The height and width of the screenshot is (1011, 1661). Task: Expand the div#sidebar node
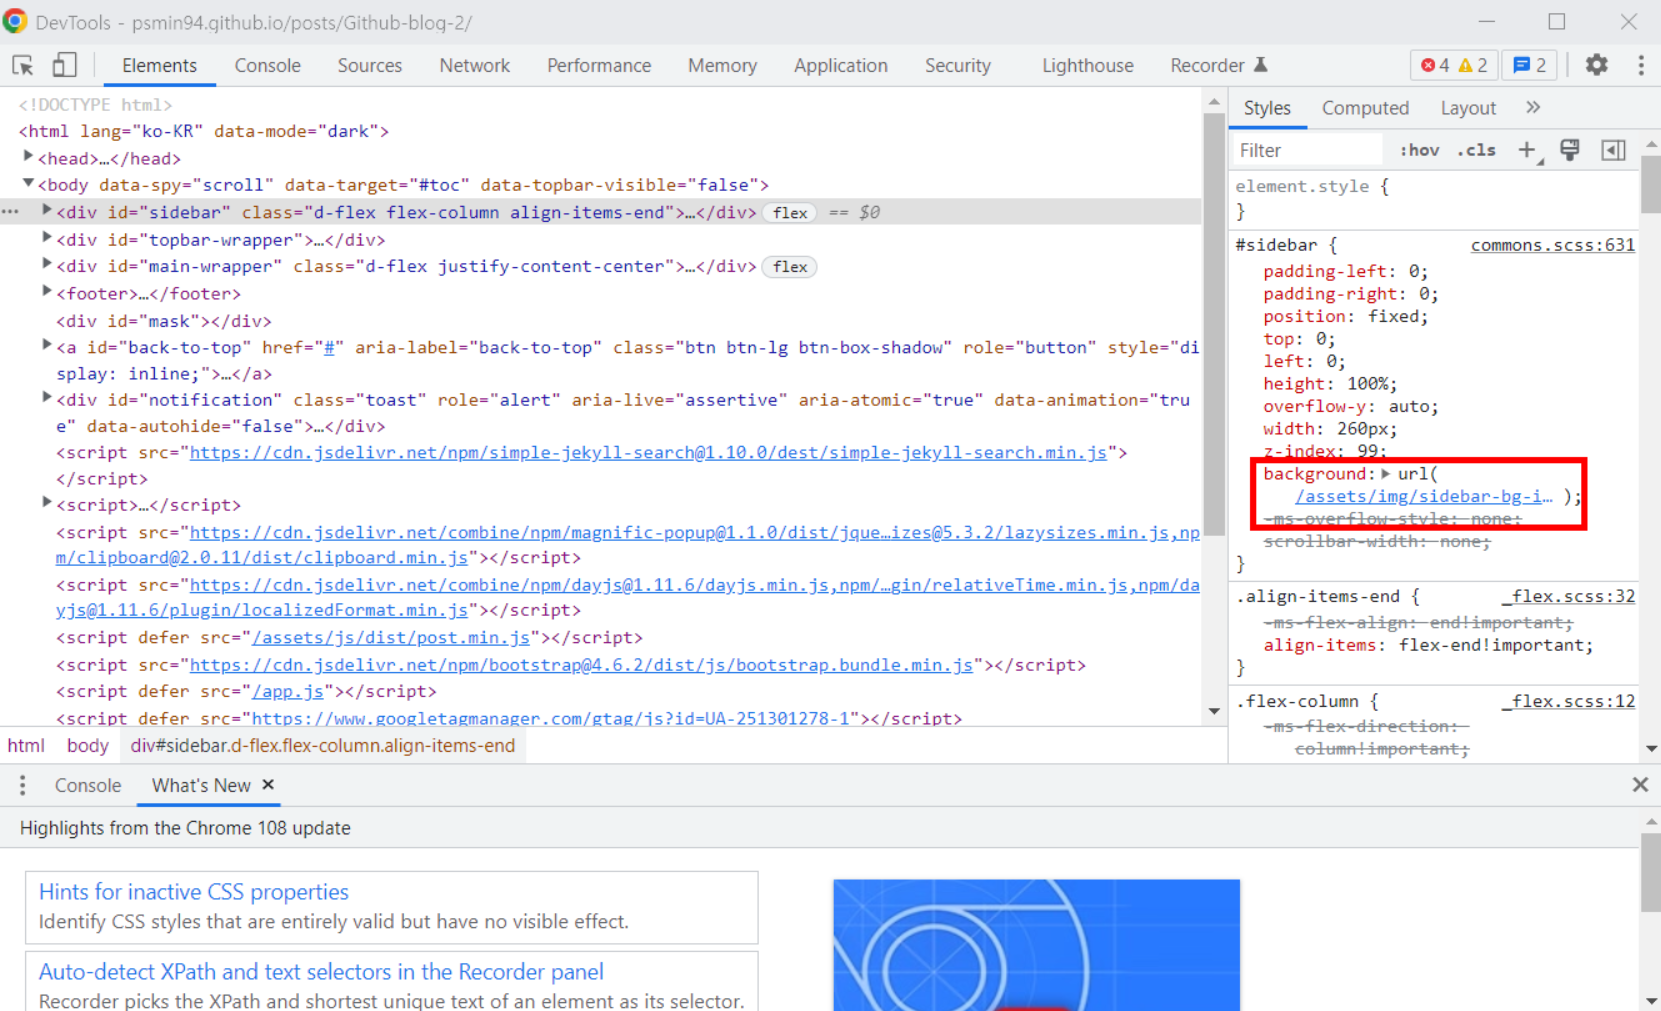click(x=46, y=211)
